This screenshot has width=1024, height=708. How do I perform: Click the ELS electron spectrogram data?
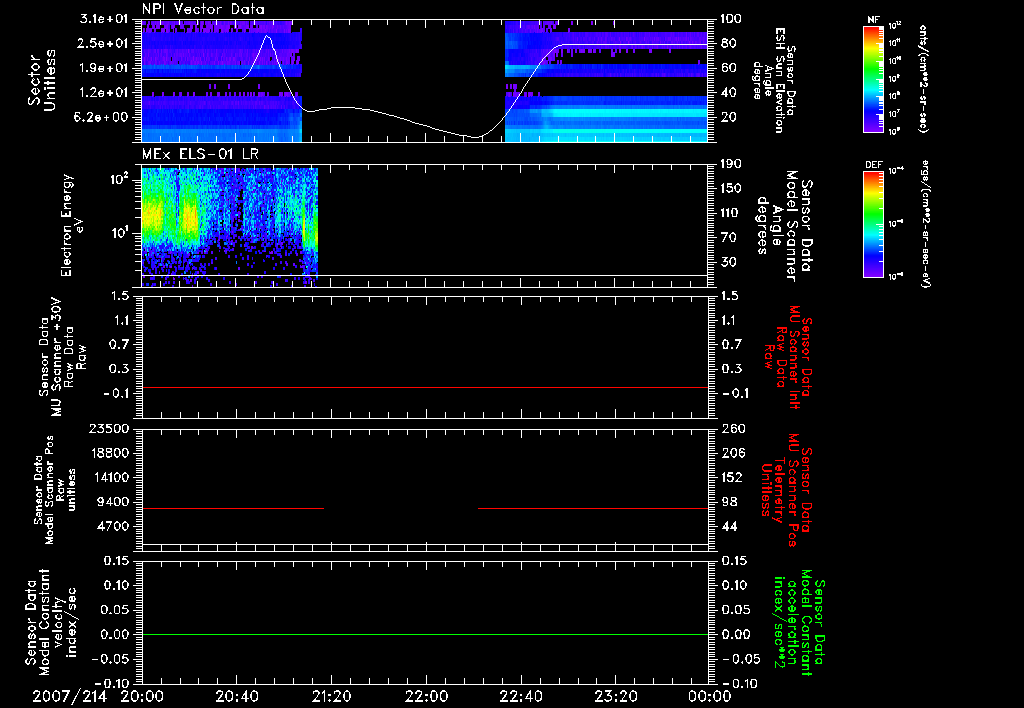click(229, 227)
